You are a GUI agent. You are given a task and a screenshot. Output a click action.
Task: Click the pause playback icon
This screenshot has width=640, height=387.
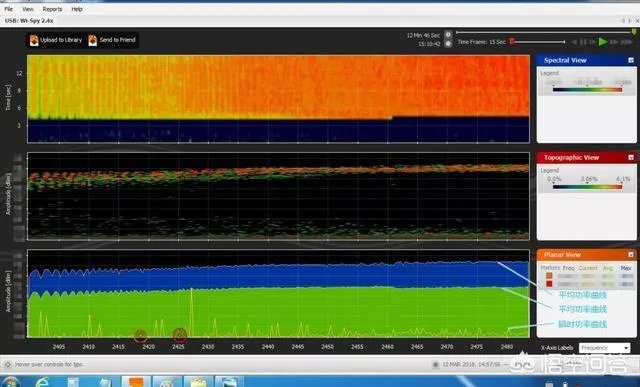(x=583, y=42)
